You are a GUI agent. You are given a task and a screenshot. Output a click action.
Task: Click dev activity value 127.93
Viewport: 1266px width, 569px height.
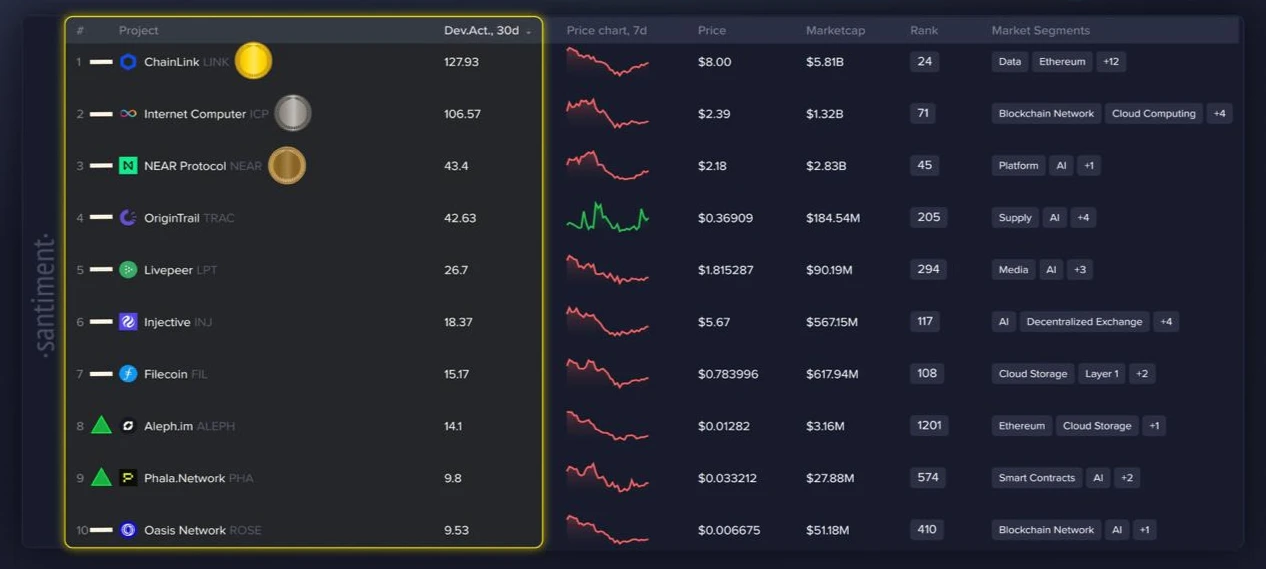tap(461, 62)
